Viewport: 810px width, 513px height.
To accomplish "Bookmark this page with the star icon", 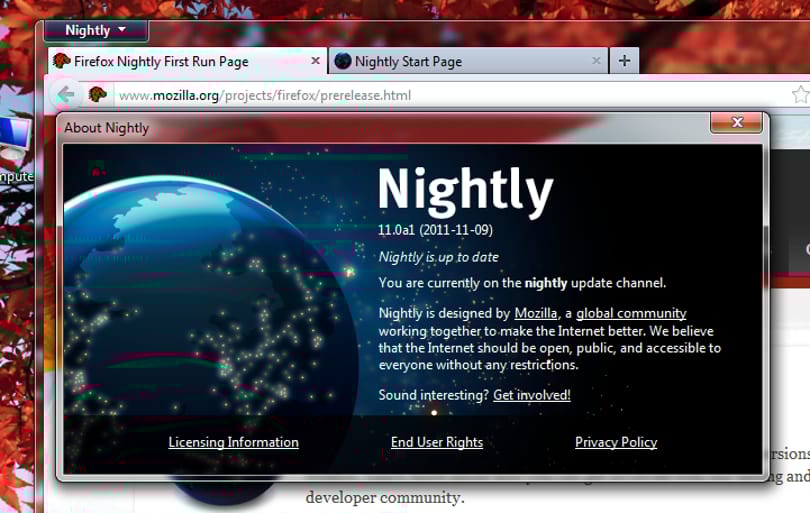I will point(800,95).
